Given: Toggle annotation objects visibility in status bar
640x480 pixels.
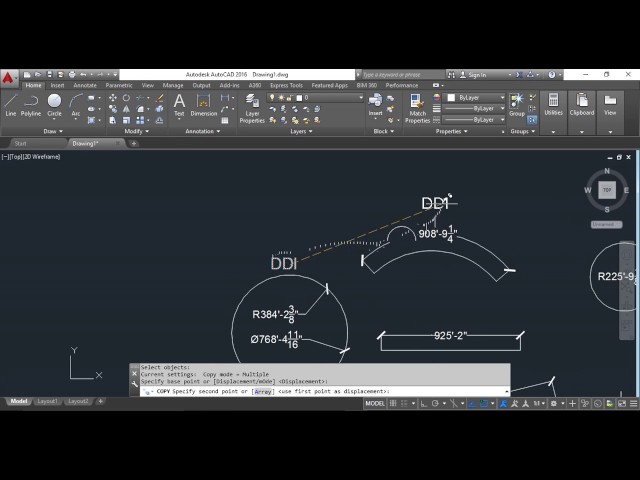Looking at the screenshot, I should (503, 404).
